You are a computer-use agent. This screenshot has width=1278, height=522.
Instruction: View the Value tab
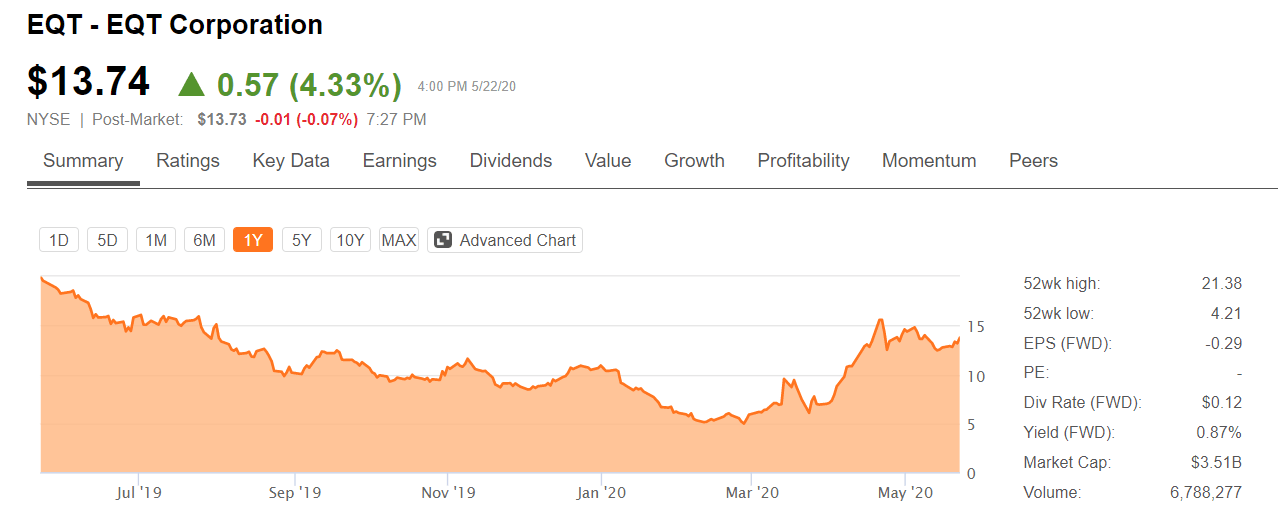pos(608,161)
